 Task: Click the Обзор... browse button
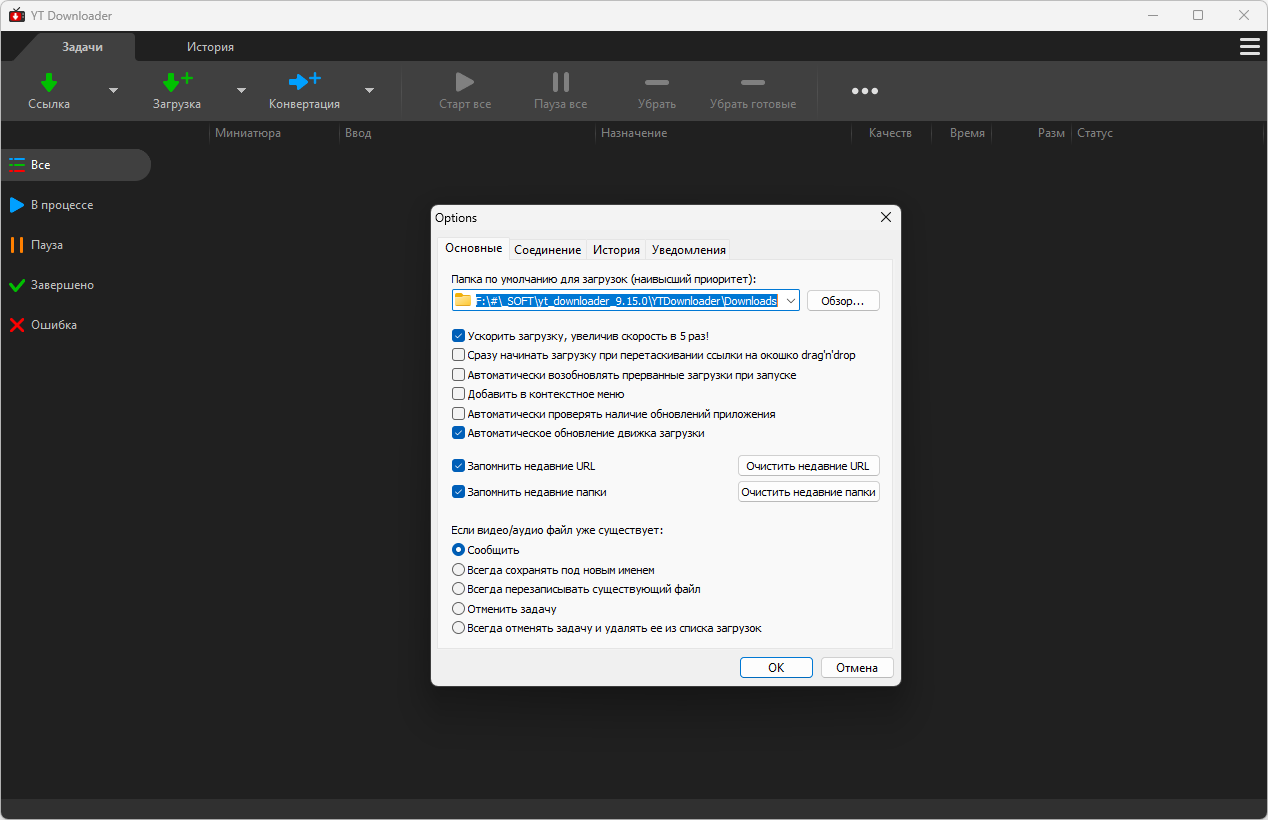point(843,301)
